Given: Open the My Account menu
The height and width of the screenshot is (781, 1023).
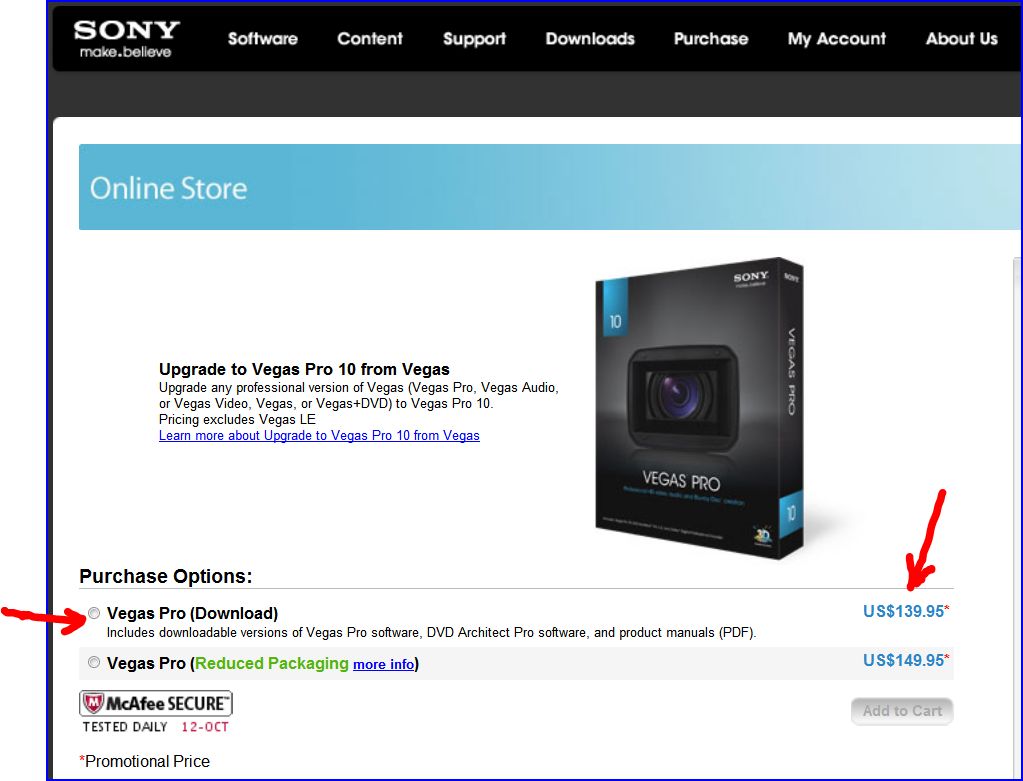Looking at the screenshot, I should click(x=836, y=39).
